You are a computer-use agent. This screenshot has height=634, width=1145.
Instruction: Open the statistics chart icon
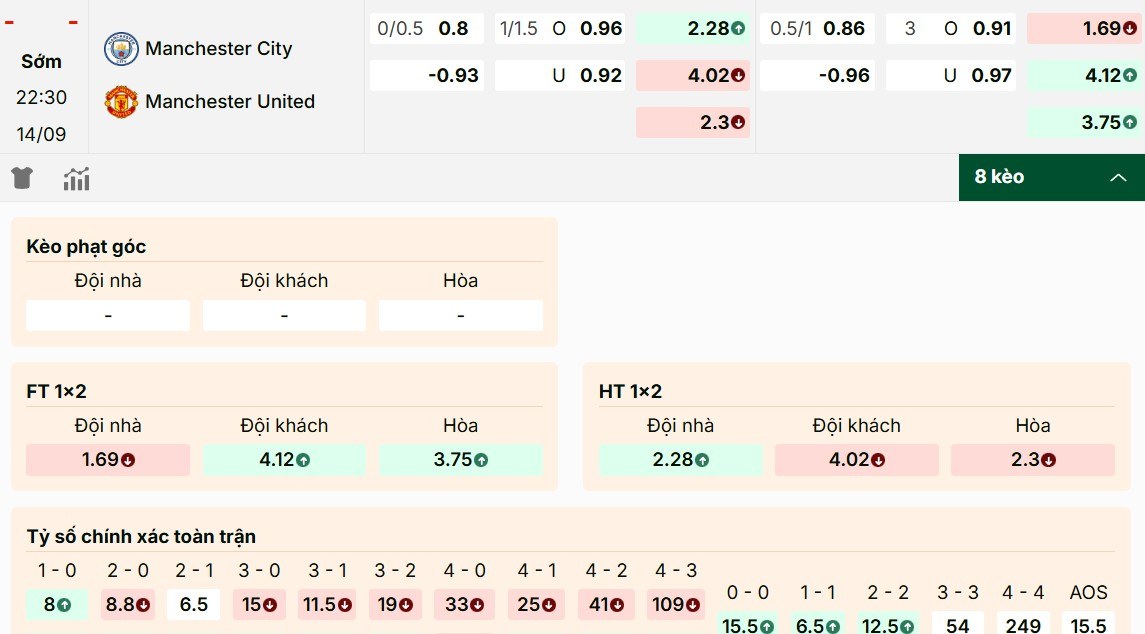(x=76, y=177)
